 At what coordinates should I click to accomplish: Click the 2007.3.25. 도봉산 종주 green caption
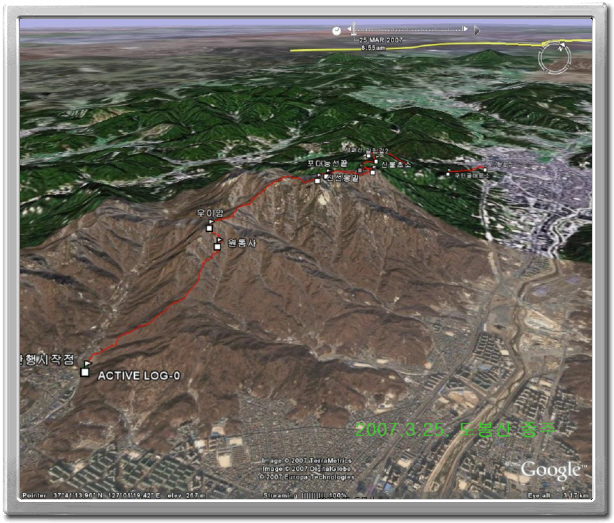click(455, 429)
